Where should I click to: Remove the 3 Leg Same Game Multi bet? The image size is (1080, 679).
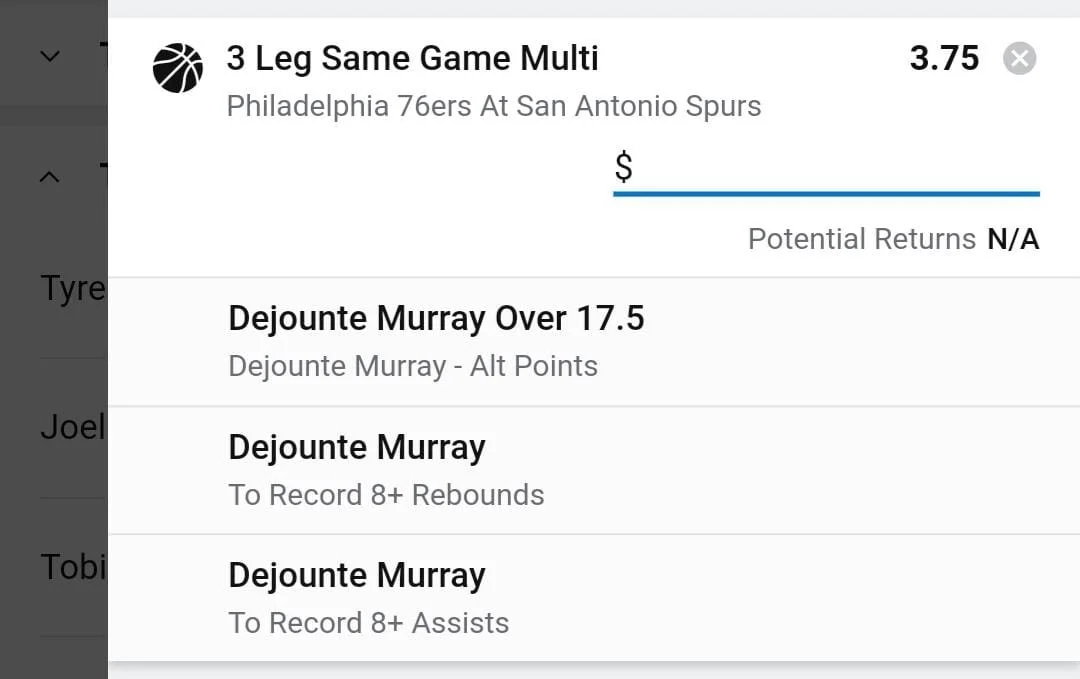coord(1019,59)
